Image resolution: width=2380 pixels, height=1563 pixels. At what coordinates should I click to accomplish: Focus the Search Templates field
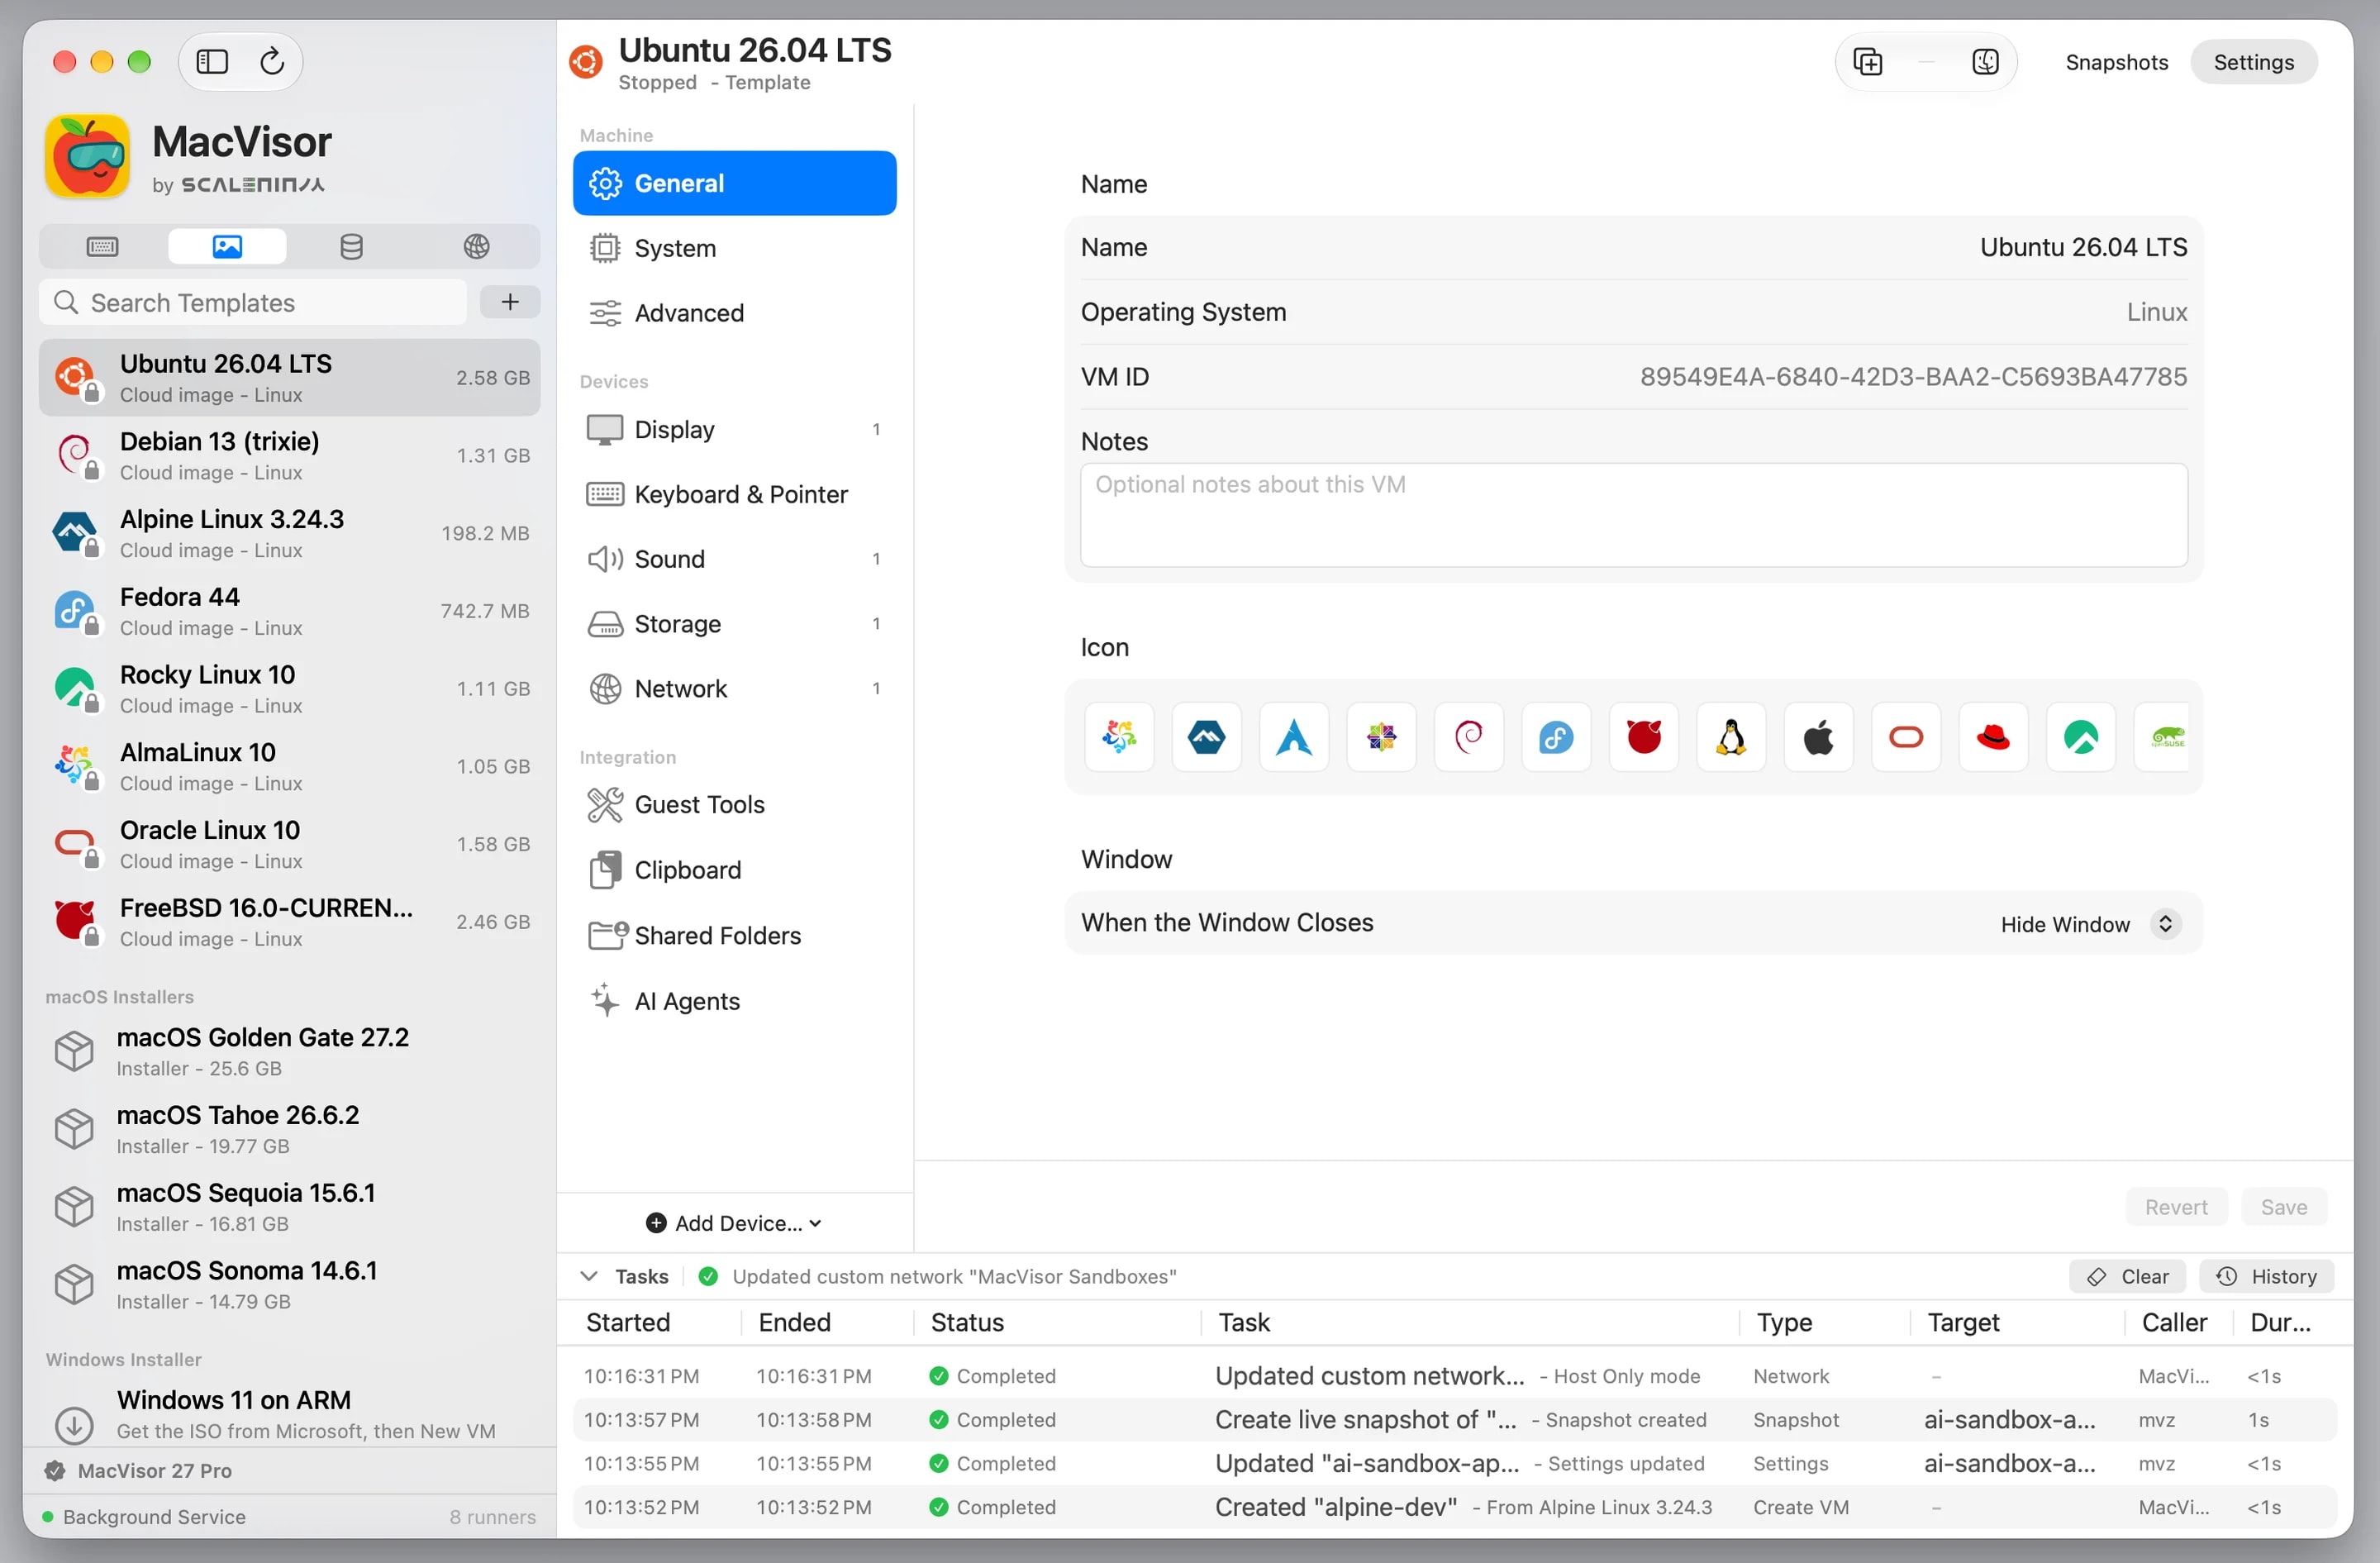253,302
